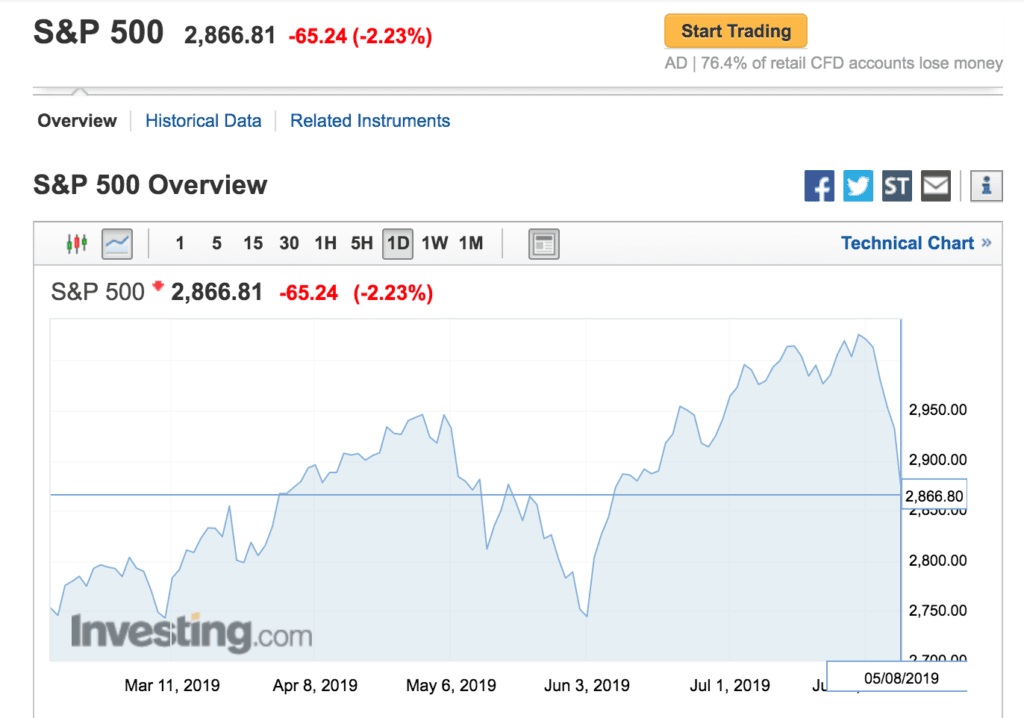Toggle the news panel icon in chart toolbar
Image resolution: width=1024 pixels, height=718 pixels.
pyautogui.click(x=543, y=244)
